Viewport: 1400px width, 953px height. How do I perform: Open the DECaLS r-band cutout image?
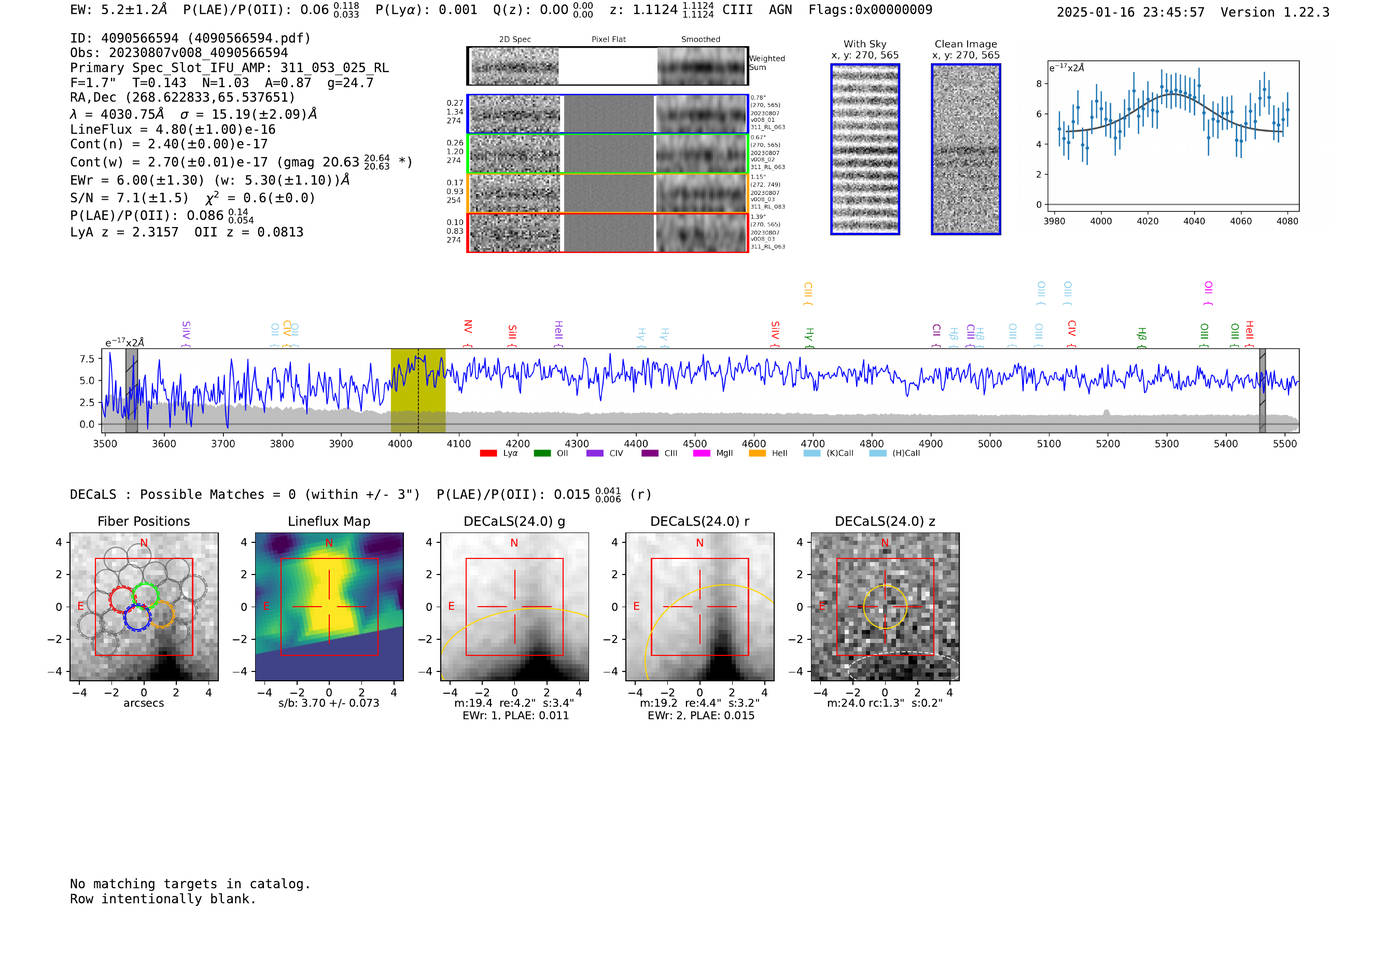(x=700, y=607)
